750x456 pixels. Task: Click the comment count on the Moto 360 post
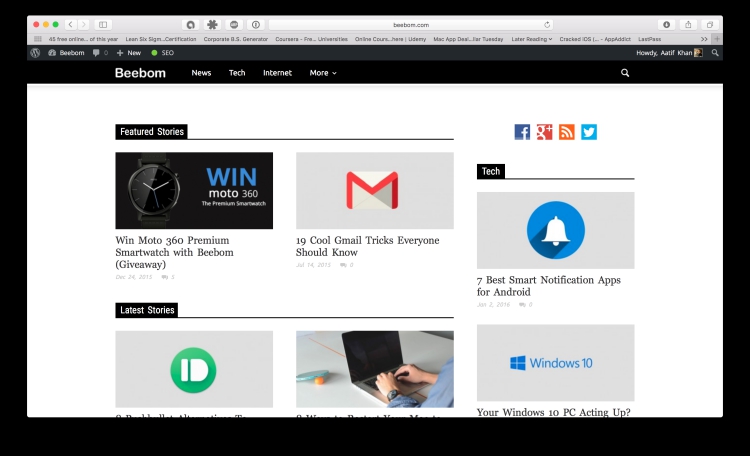point(168,277)
